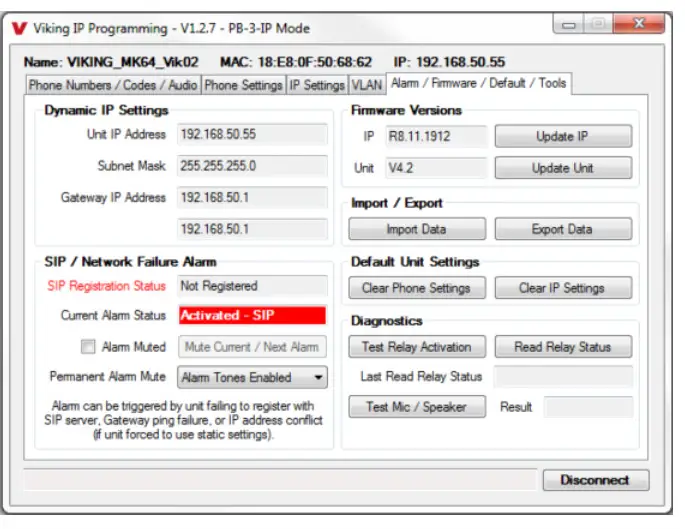Image resolution: width=685 pixels, height=529 pixels.
Task: Click the Current Alarm Status label
Action: (x=113, y=315)
